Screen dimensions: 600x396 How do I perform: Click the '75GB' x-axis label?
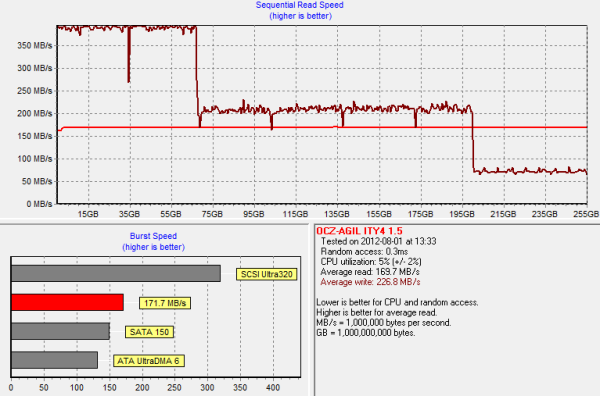(x=212, y=214)
